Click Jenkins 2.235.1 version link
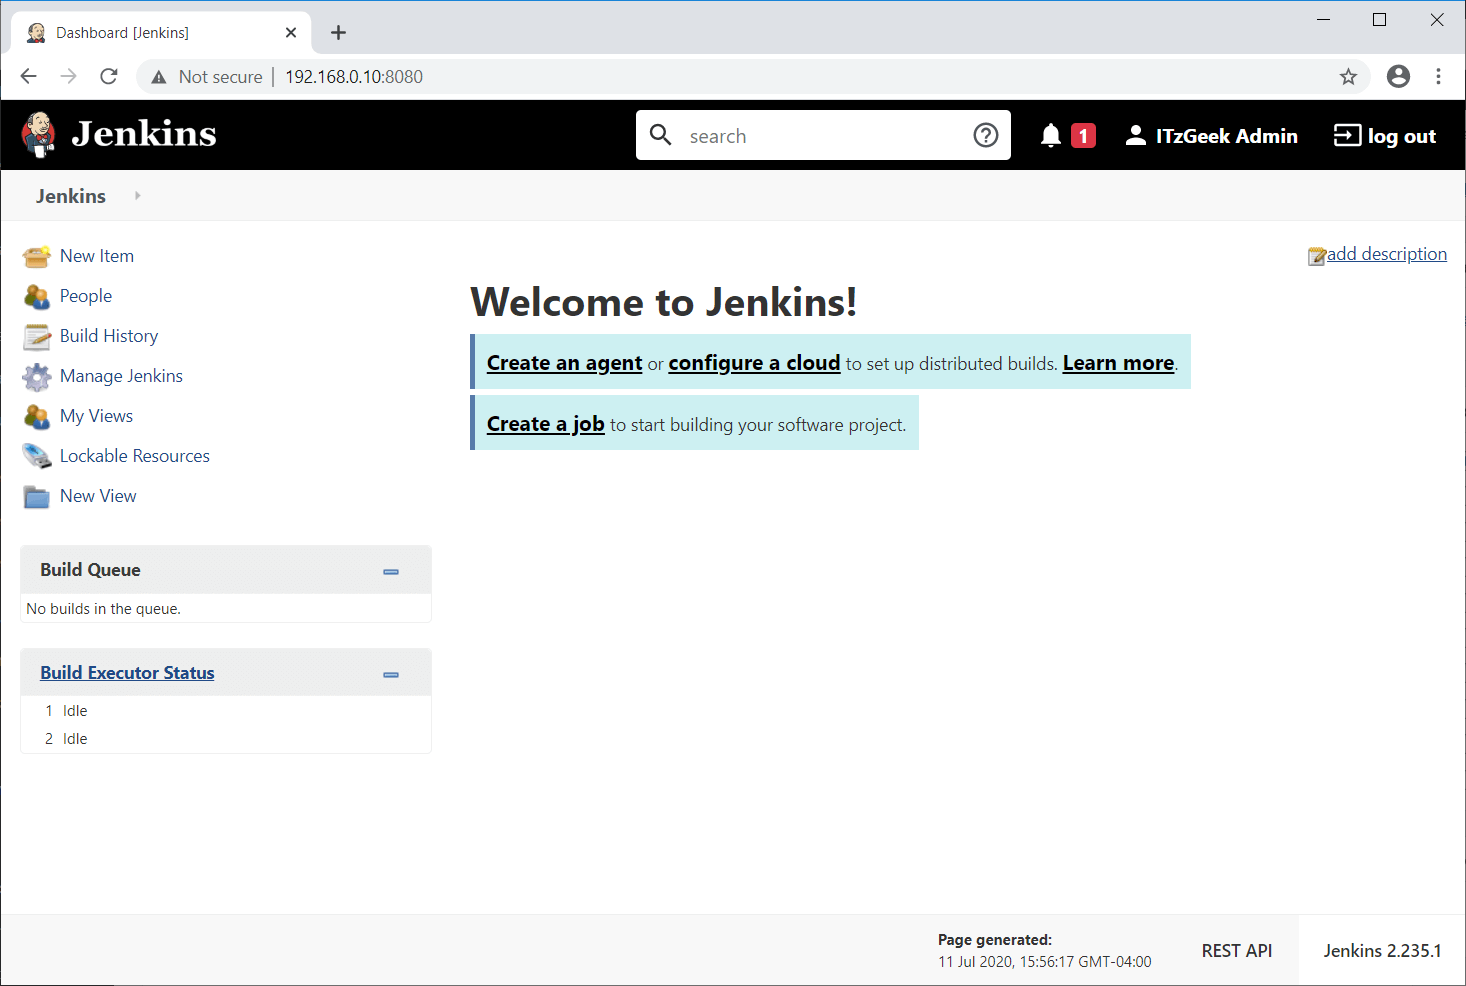This screenshot has height=986, width=1466. coord(1382,951)
